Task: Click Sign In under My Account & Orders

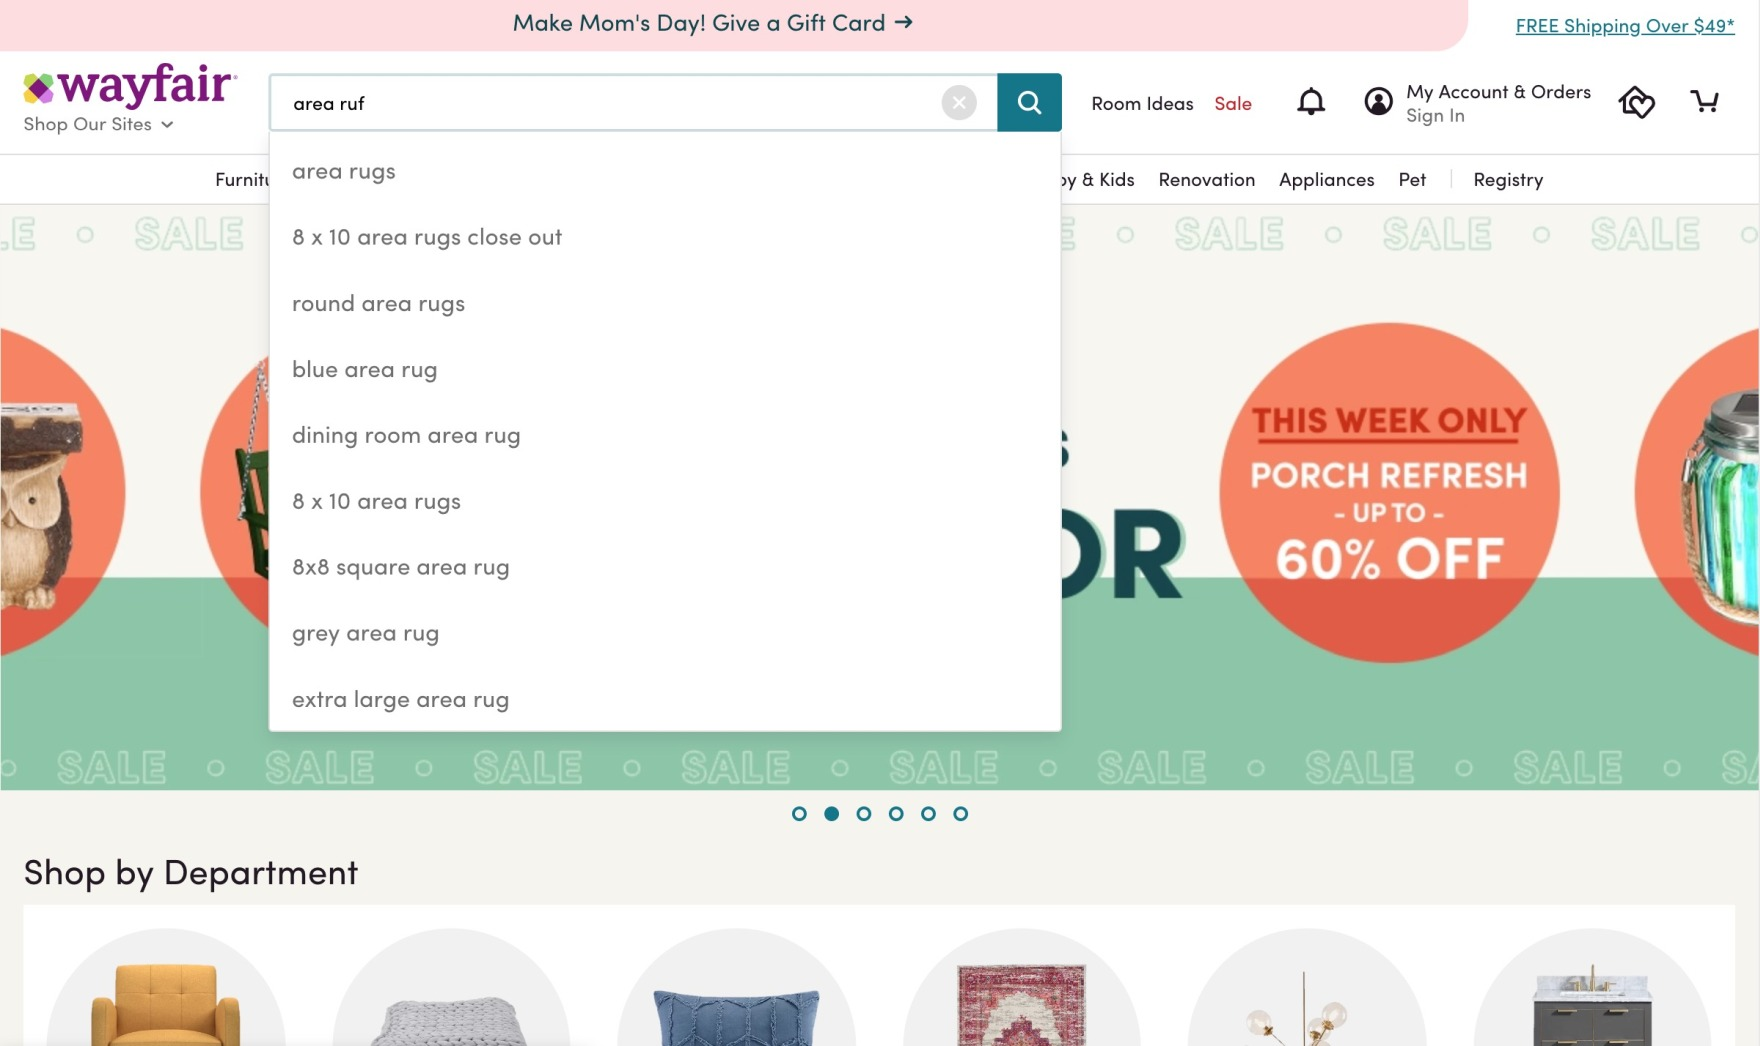Action: [x=1436, y=115]
